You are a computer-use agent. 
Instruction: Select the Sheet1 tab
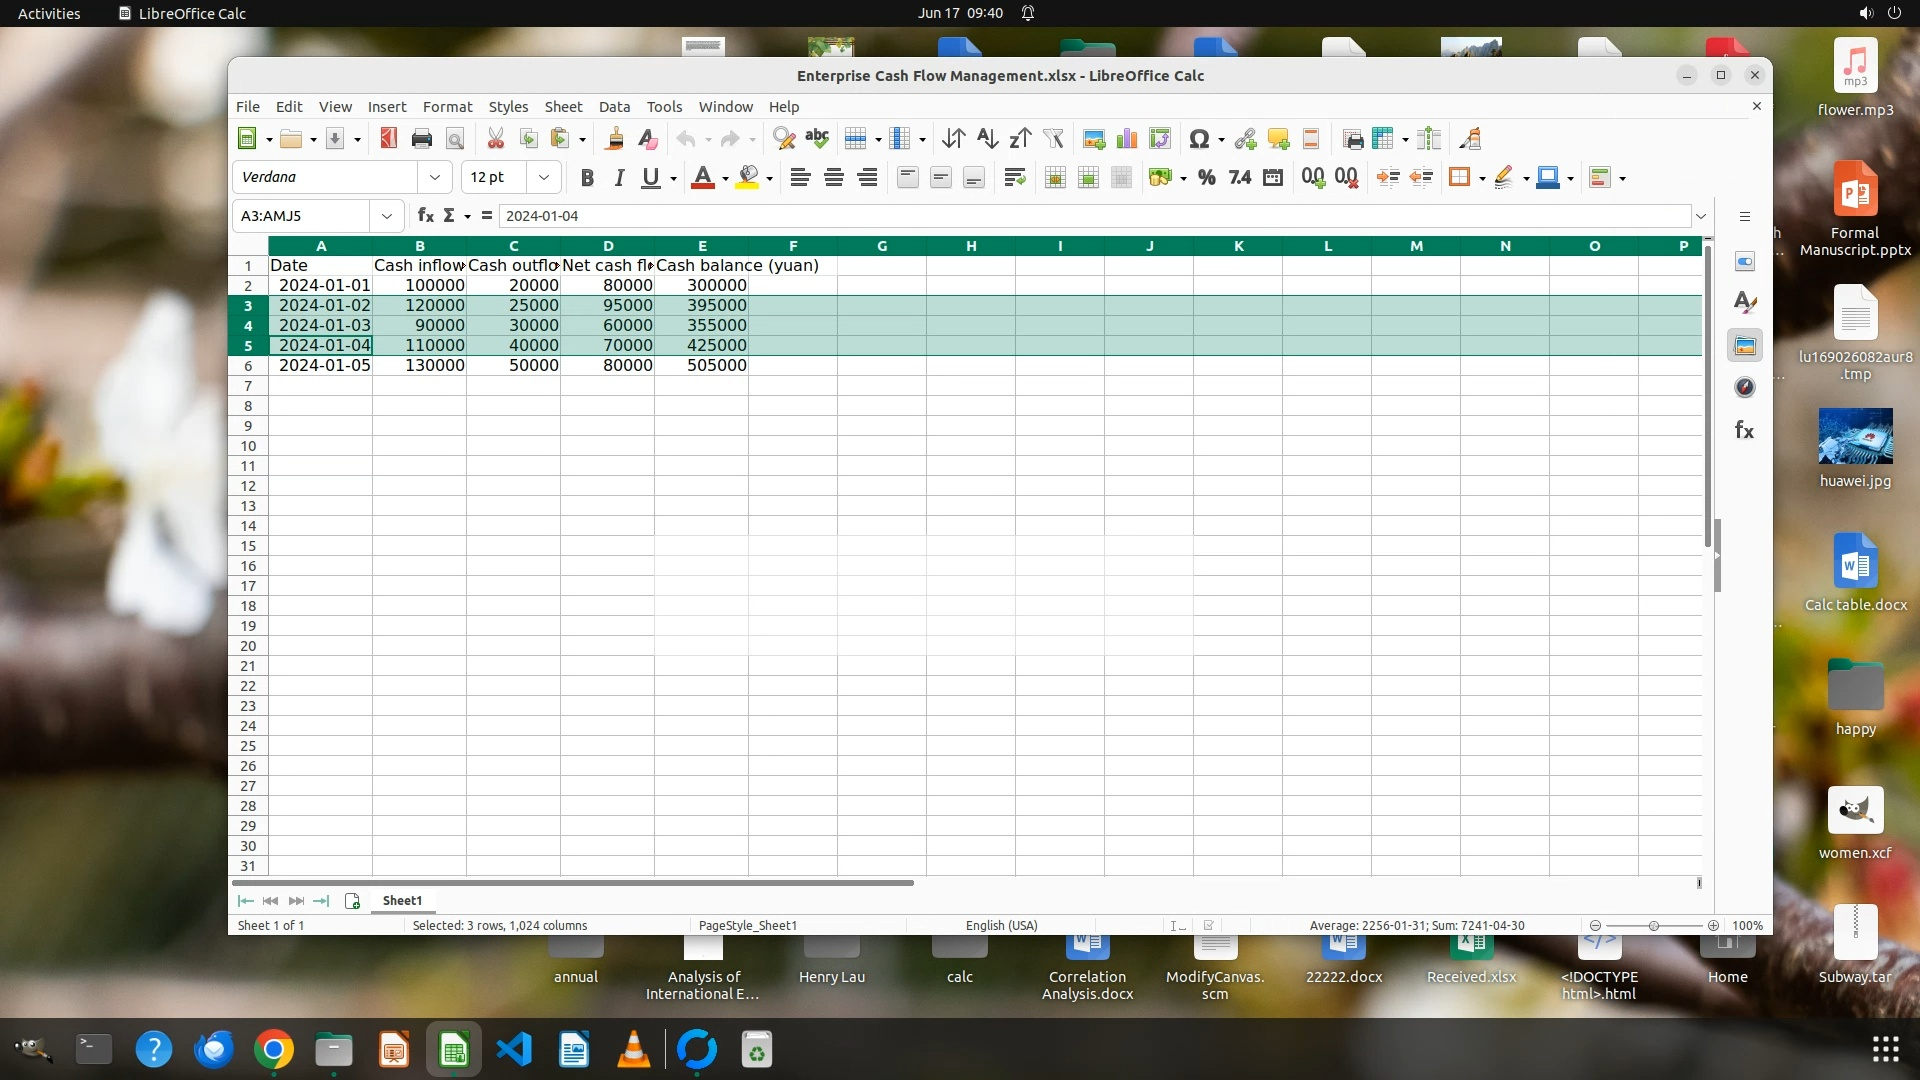click(x=402, y=901)
